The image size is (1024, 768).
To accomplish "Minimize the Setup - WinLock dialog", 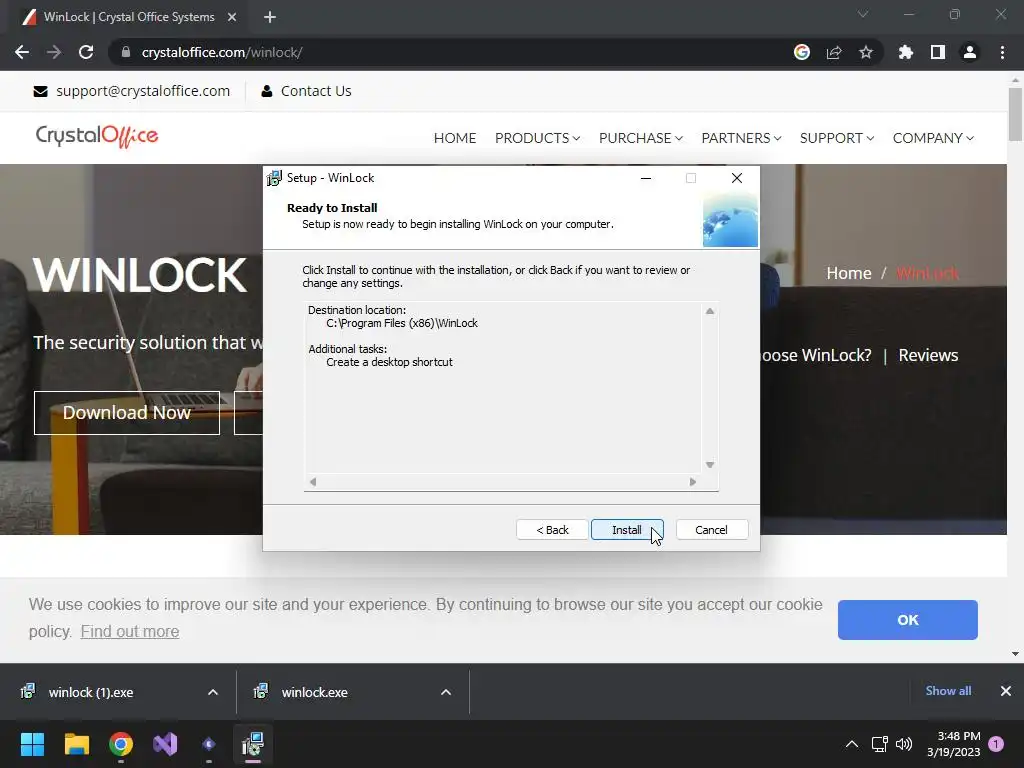I will coord(646,178).
